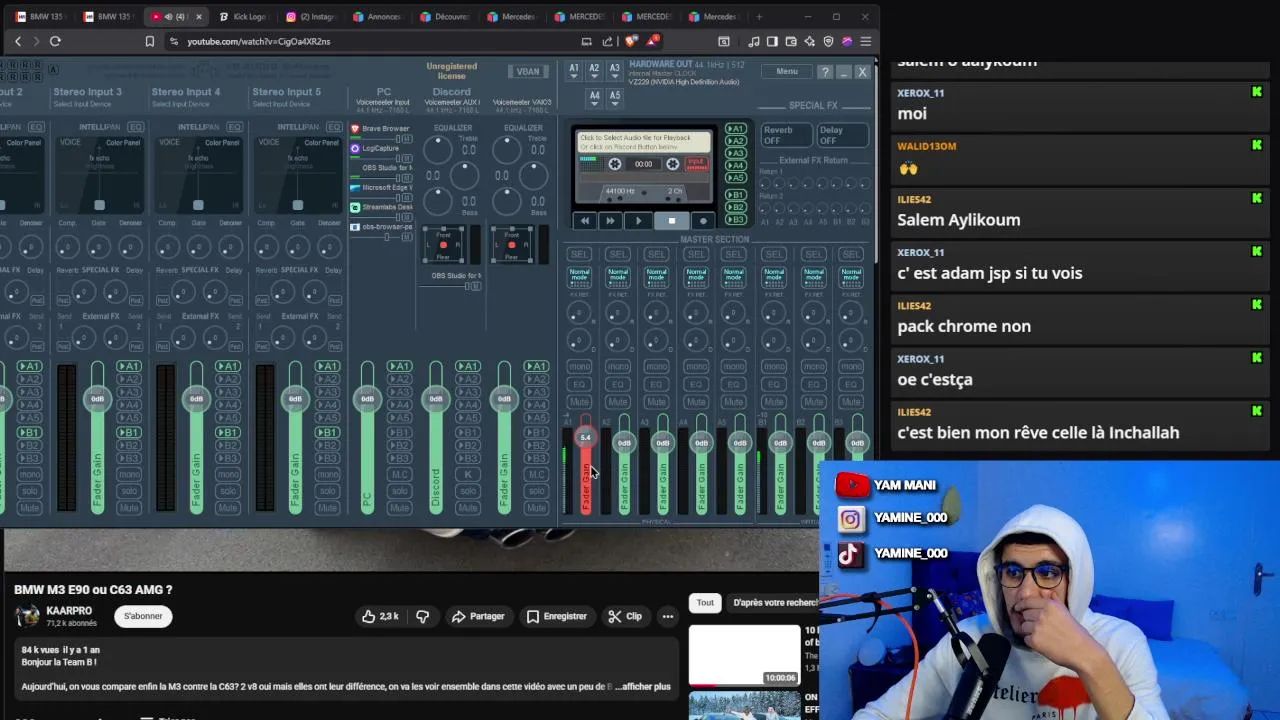Turn on Delay in Special FX
1280x720 pixels.
pyautogui.click(x=842, y=135)
